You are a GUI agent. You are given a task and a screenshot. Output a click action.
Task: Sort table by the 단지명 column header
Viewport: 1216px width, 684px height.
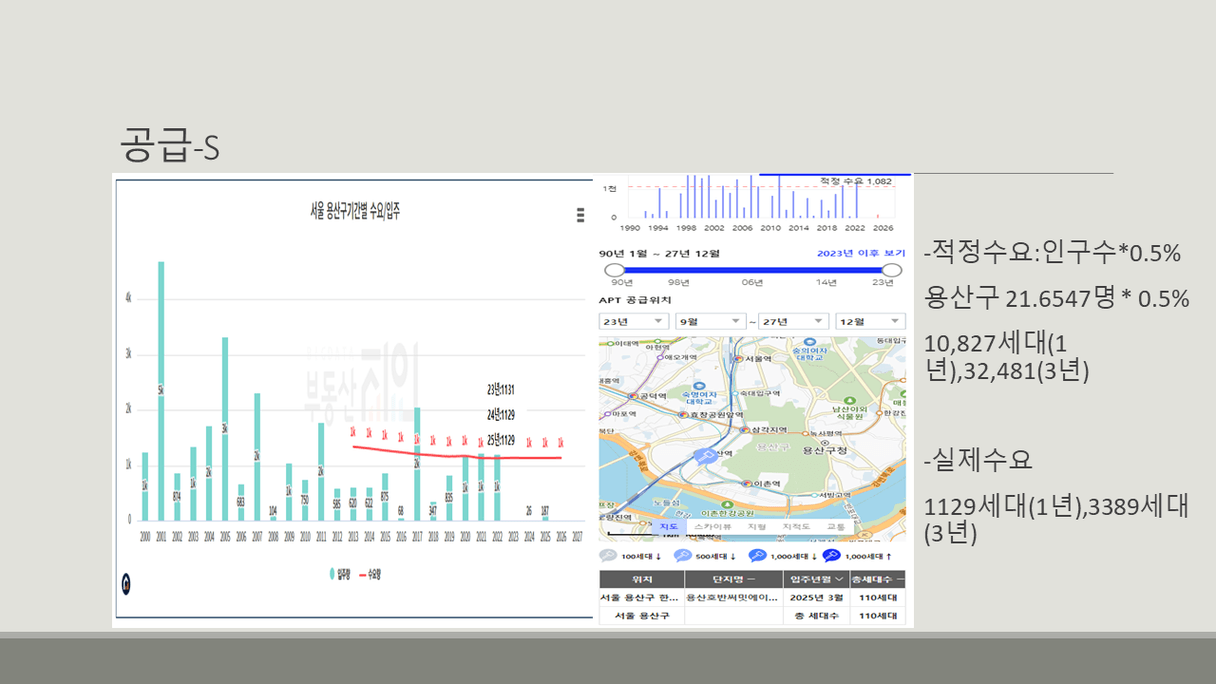pyautogui.click(x=733, y=579)
